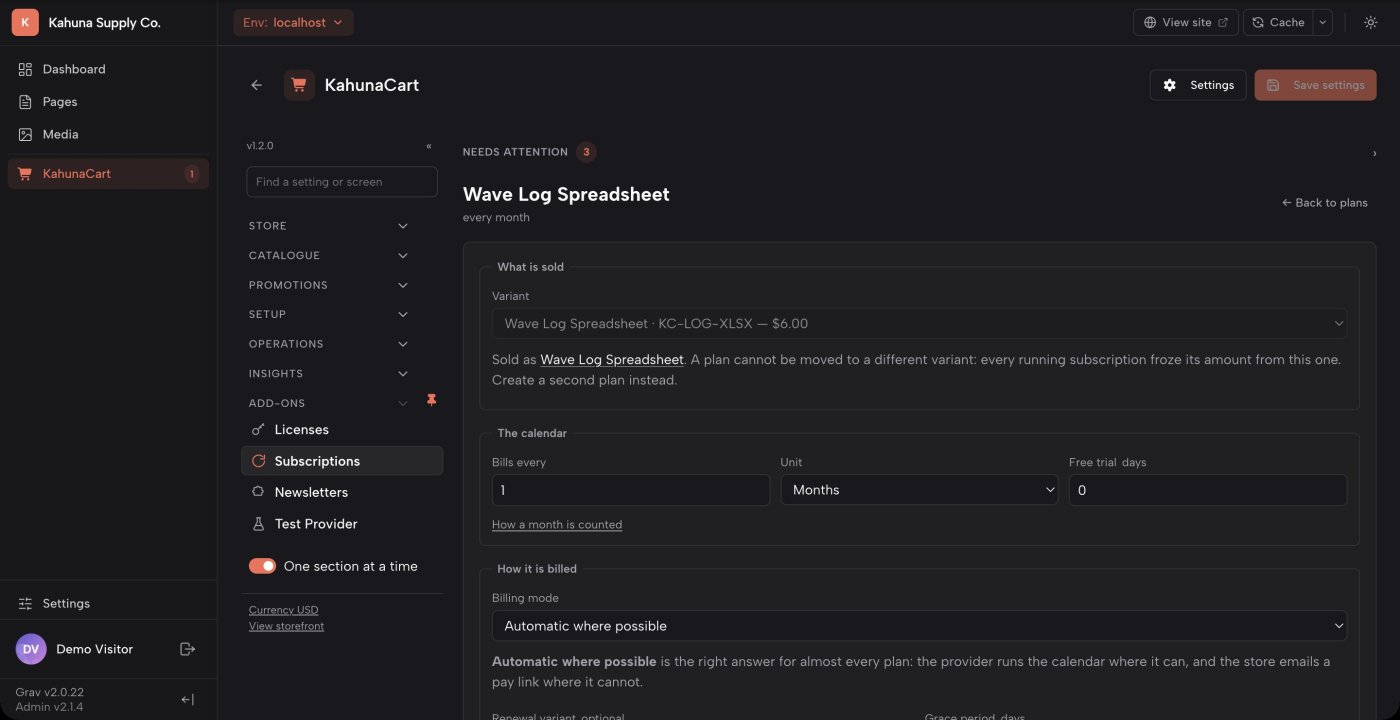
Task: Click the View site button
Action: (x=1186, y=22)
